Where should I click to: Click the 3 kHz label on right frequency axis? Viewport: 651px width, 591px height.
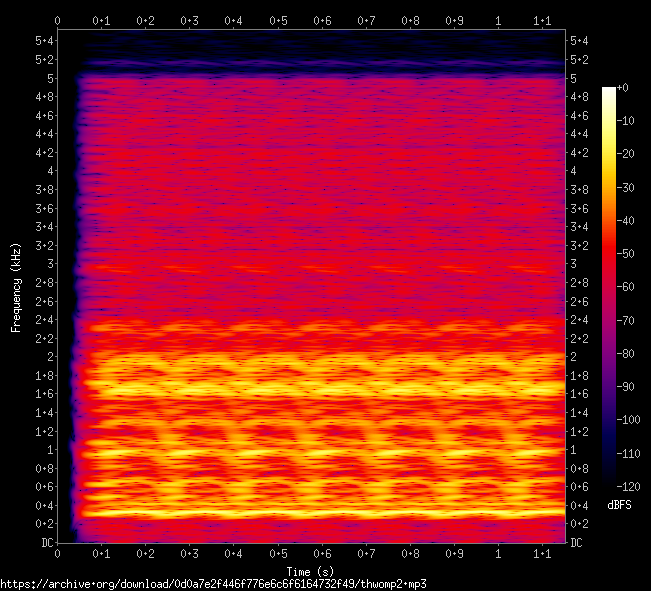pyautogui.click(x=573, y=264)
